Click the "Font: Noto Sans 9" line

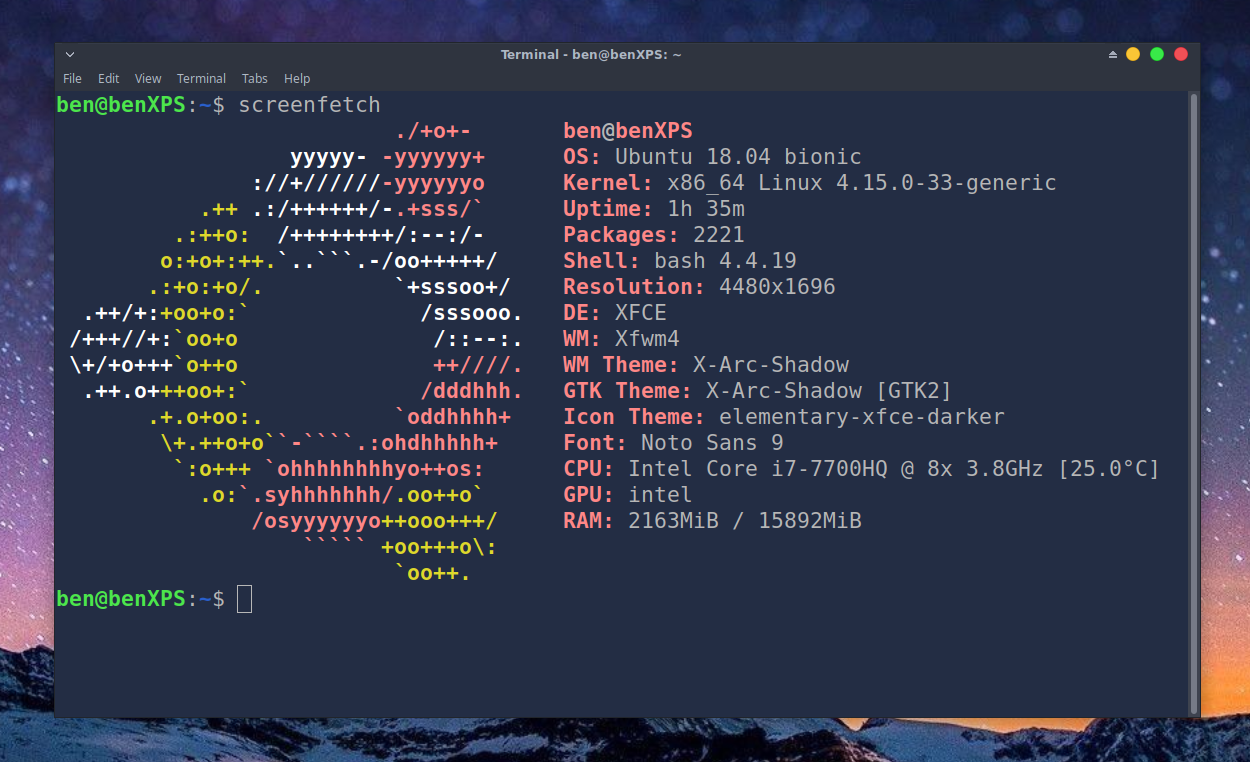pyautogui.click(x=673, y=443)
